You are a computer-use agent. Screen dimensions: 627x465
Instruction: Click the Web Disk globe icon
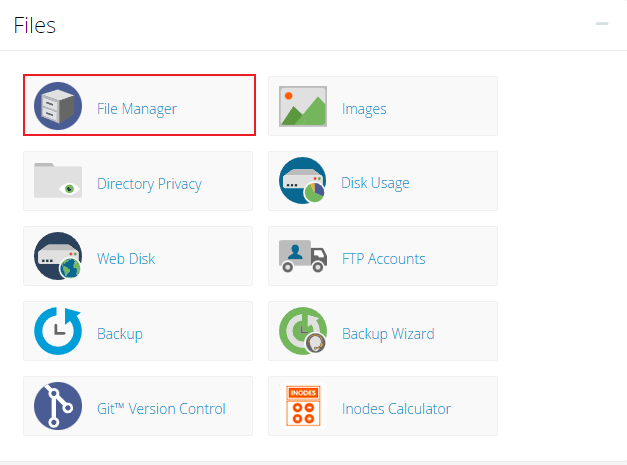(x=58, y=256)
